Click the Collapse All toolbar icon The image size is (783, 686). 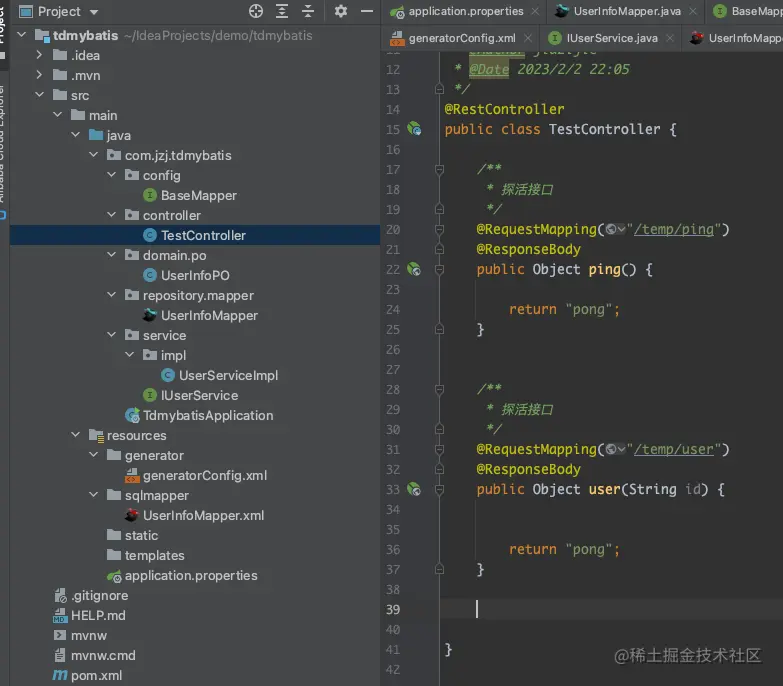[x=308, y=11]
